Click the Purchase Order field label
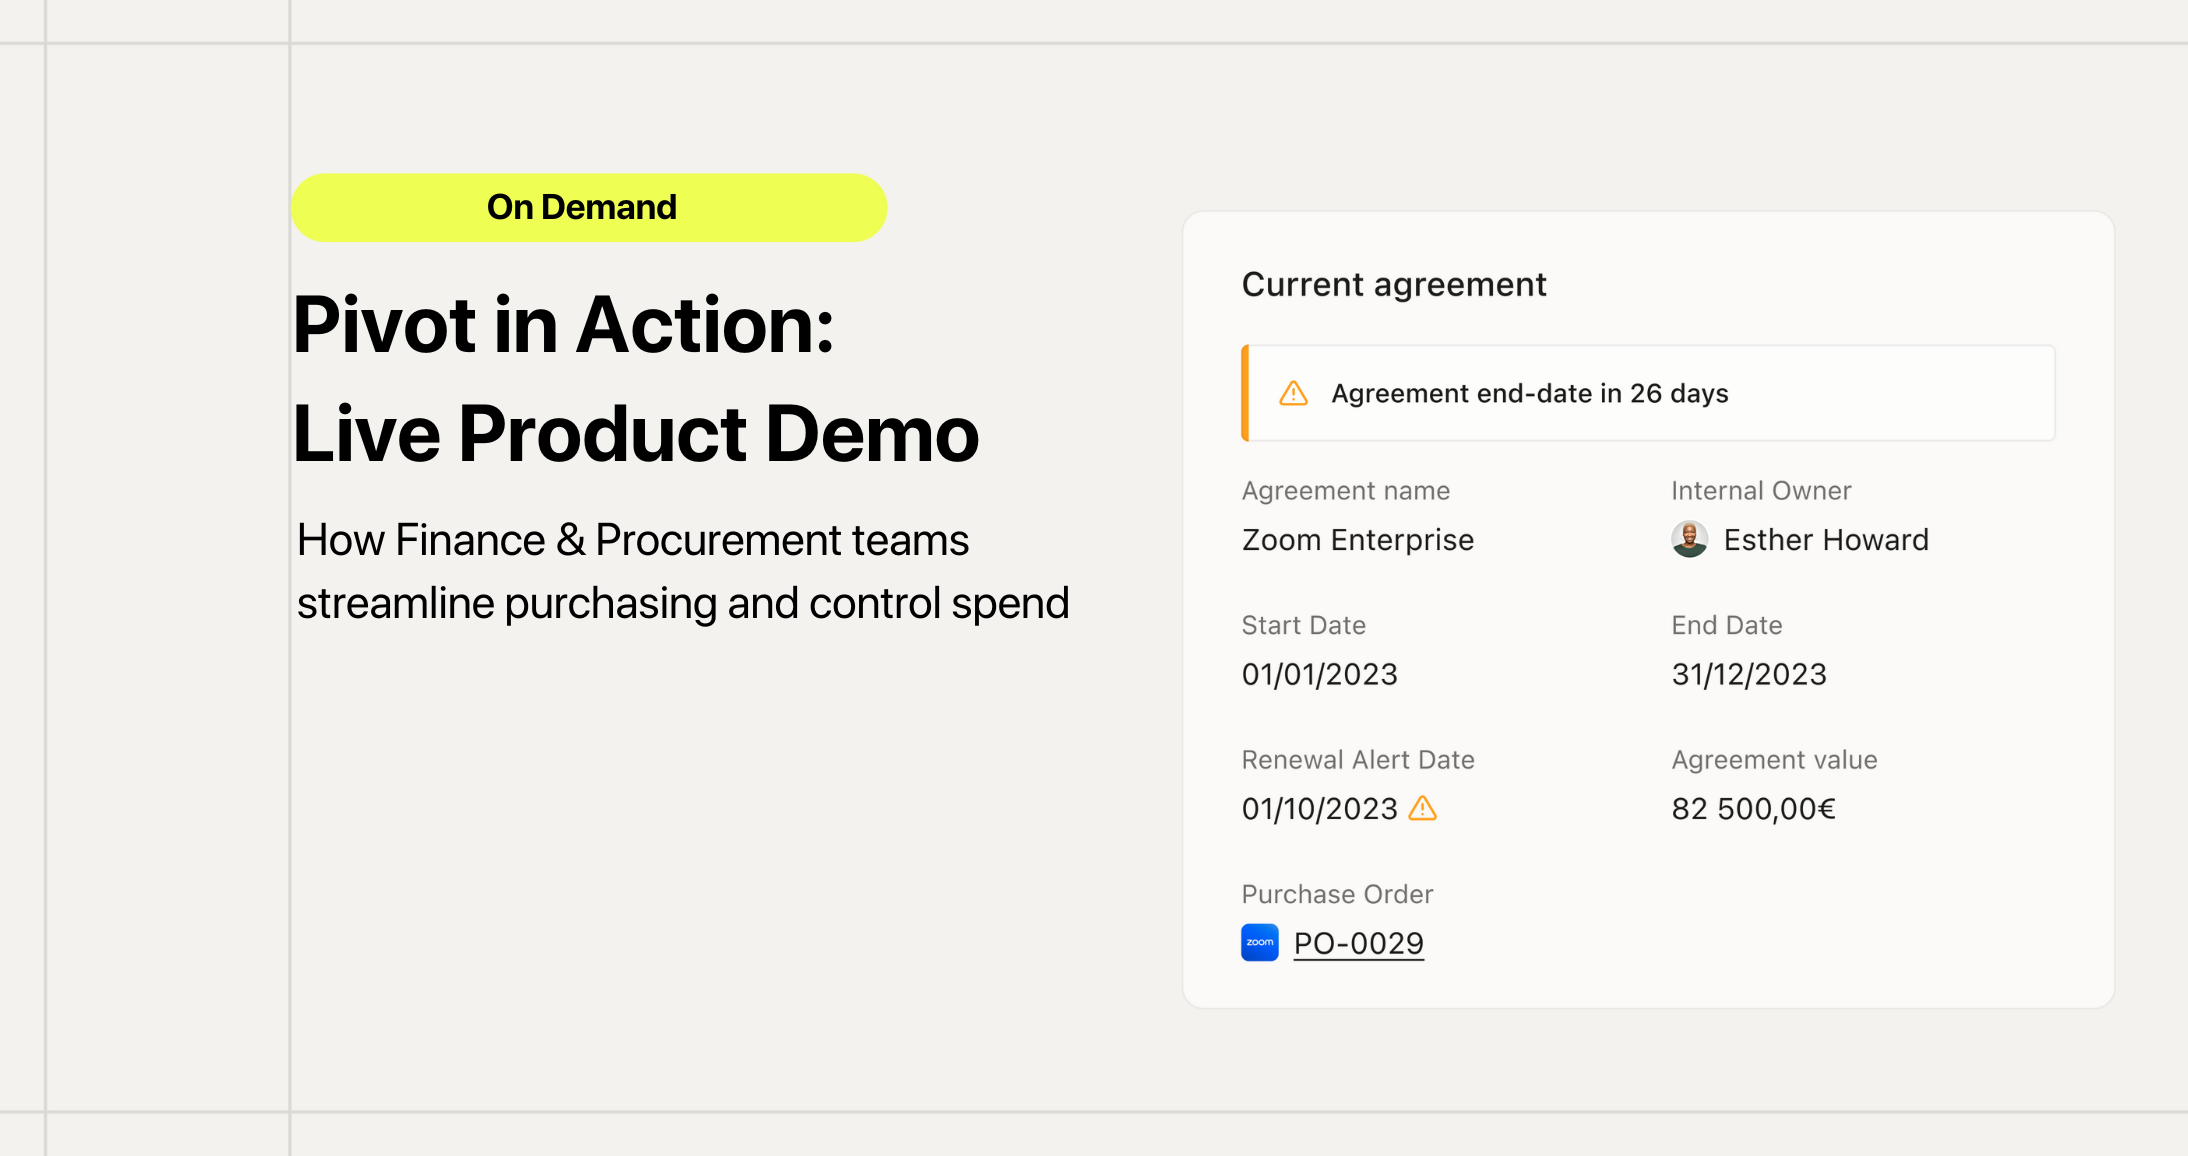The width and height of the screenshot is (2188, 1156). [x=1337, y=894]
